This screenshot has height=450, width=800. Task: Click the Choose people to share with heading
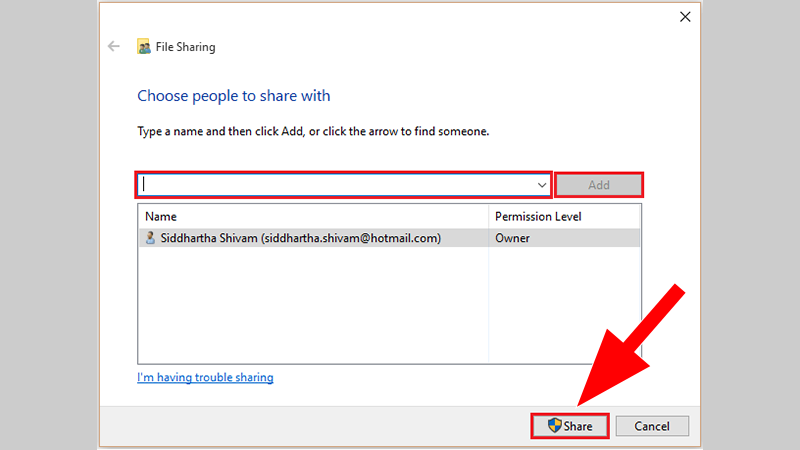pyautogui.click(x=234, y=95)
